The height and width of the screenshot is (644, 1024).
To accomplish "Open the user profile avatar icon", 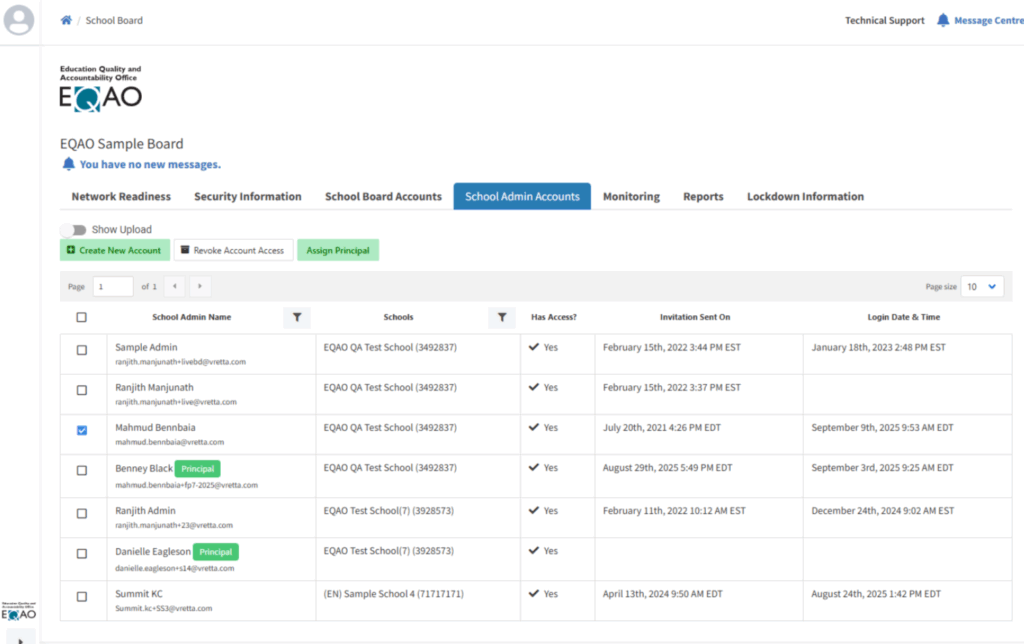I will (x=19, y=20).
